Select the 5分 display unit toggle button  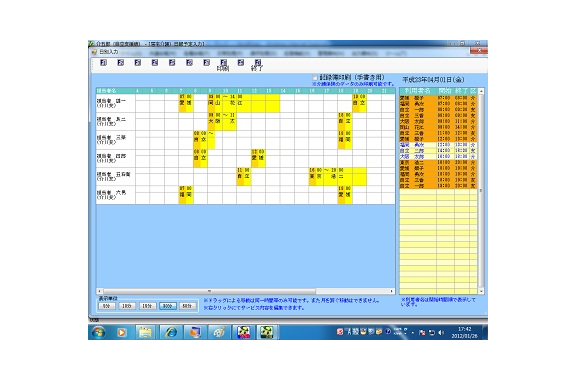coord(107,306)
